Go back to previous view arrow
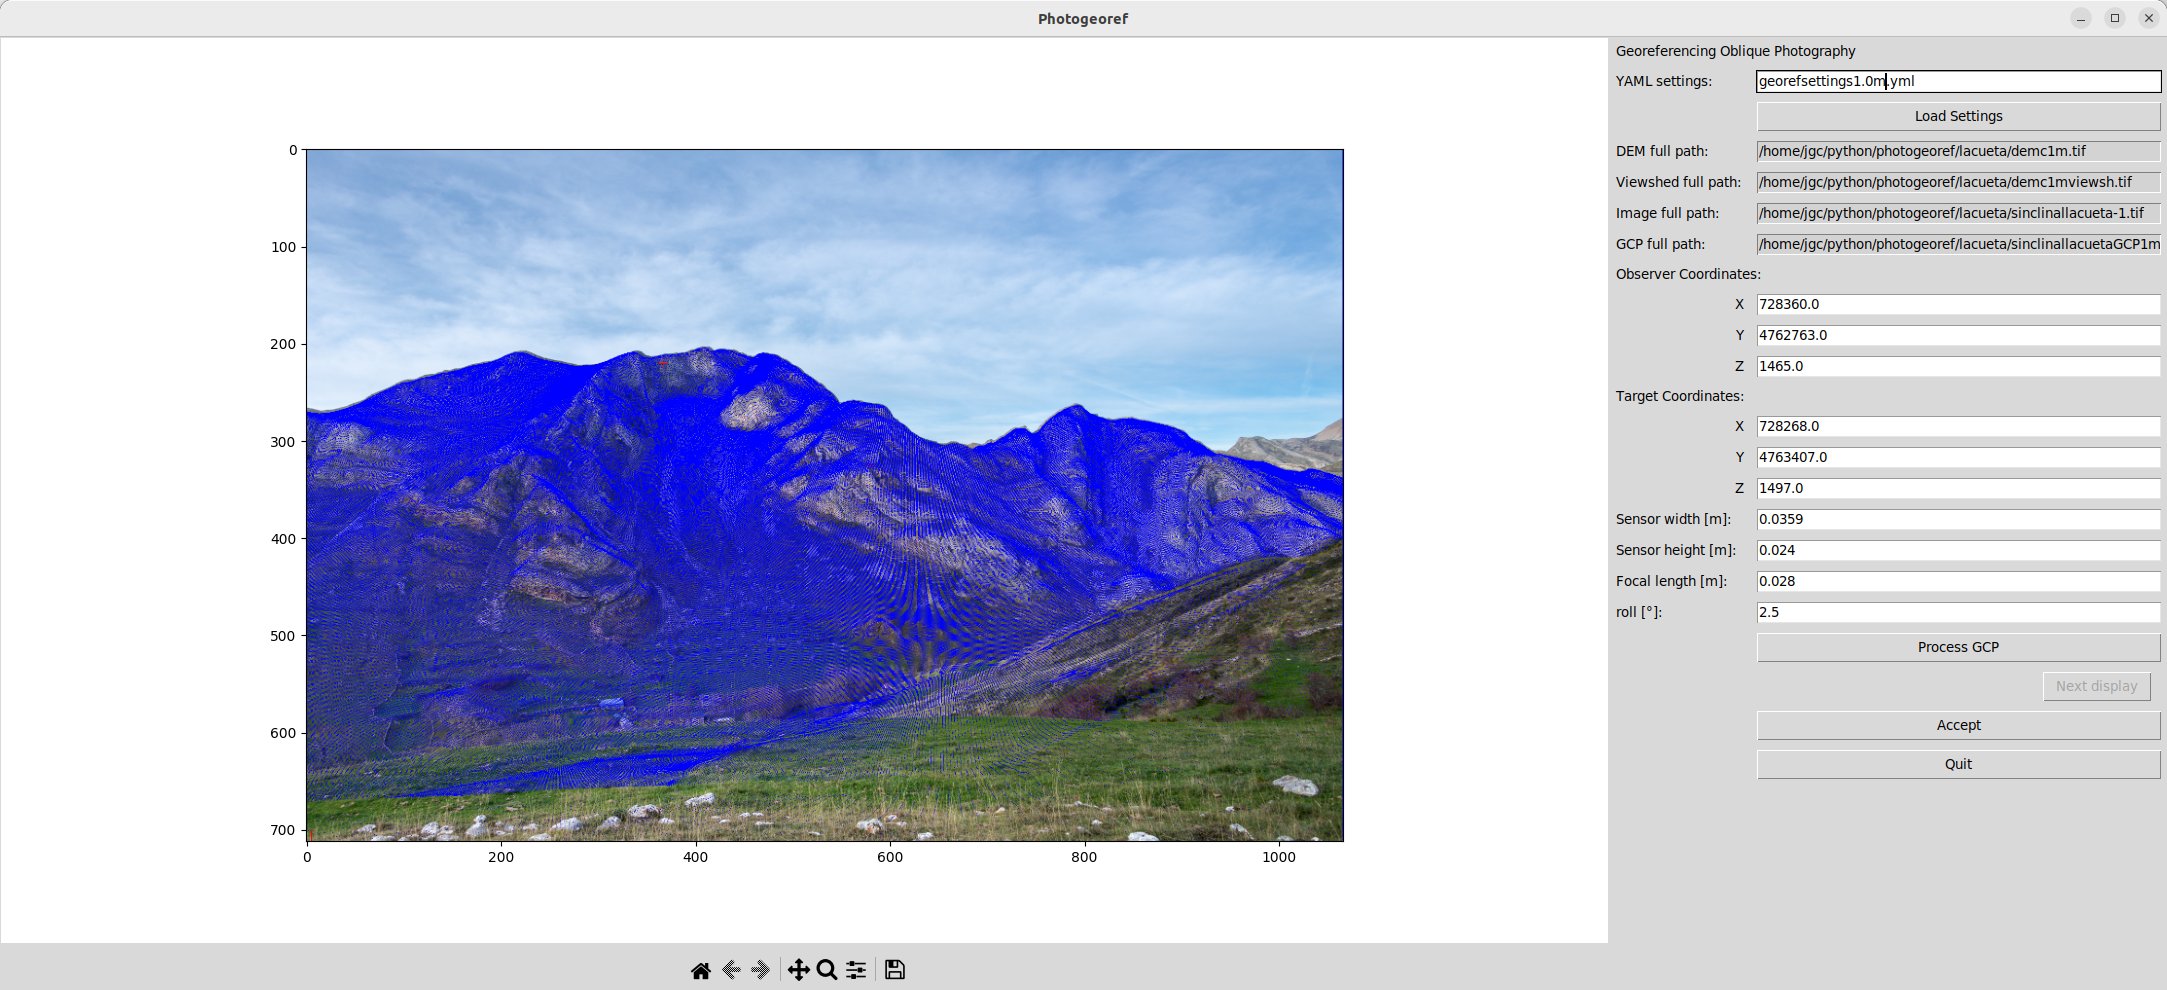Viewport: 2167px width, 990px height. (731, 970)
